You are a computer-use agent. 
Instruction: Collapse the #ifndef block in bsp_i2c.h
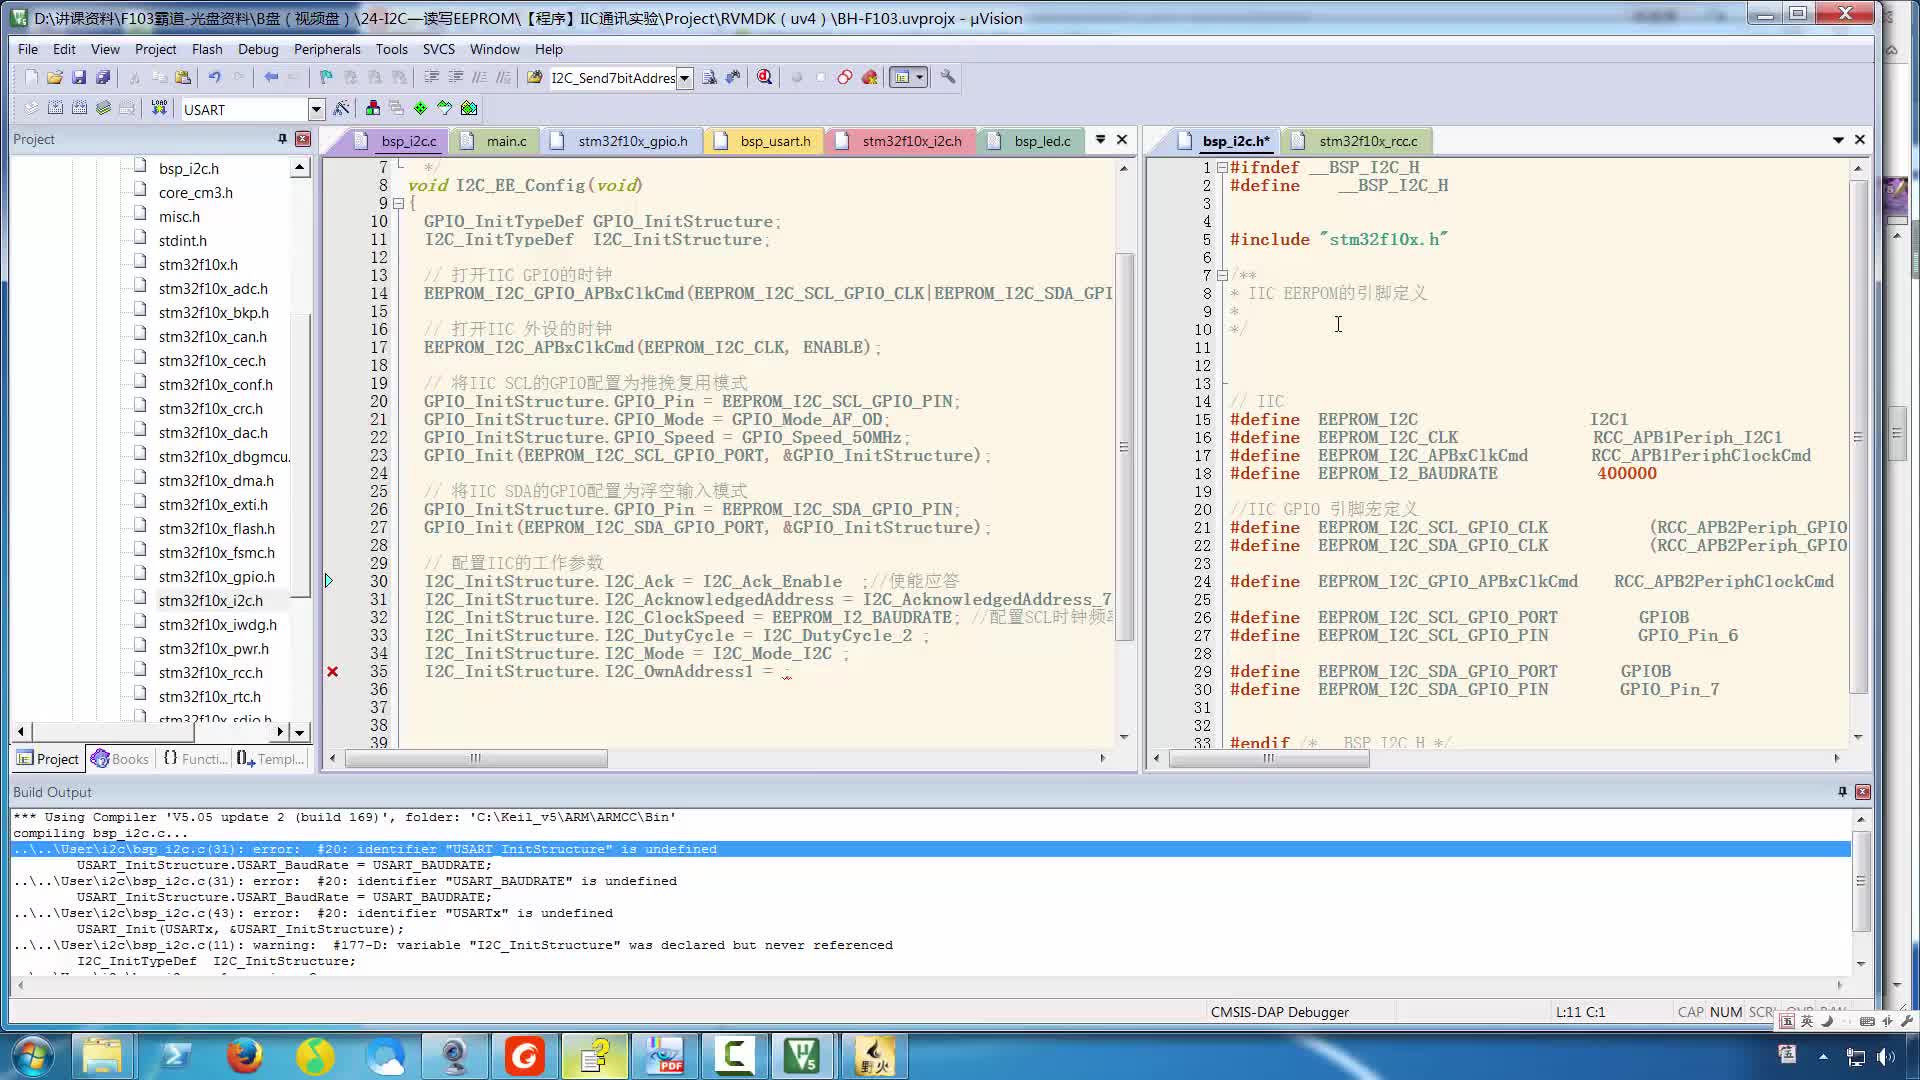pyautogui.click(x=1222, y=168)
